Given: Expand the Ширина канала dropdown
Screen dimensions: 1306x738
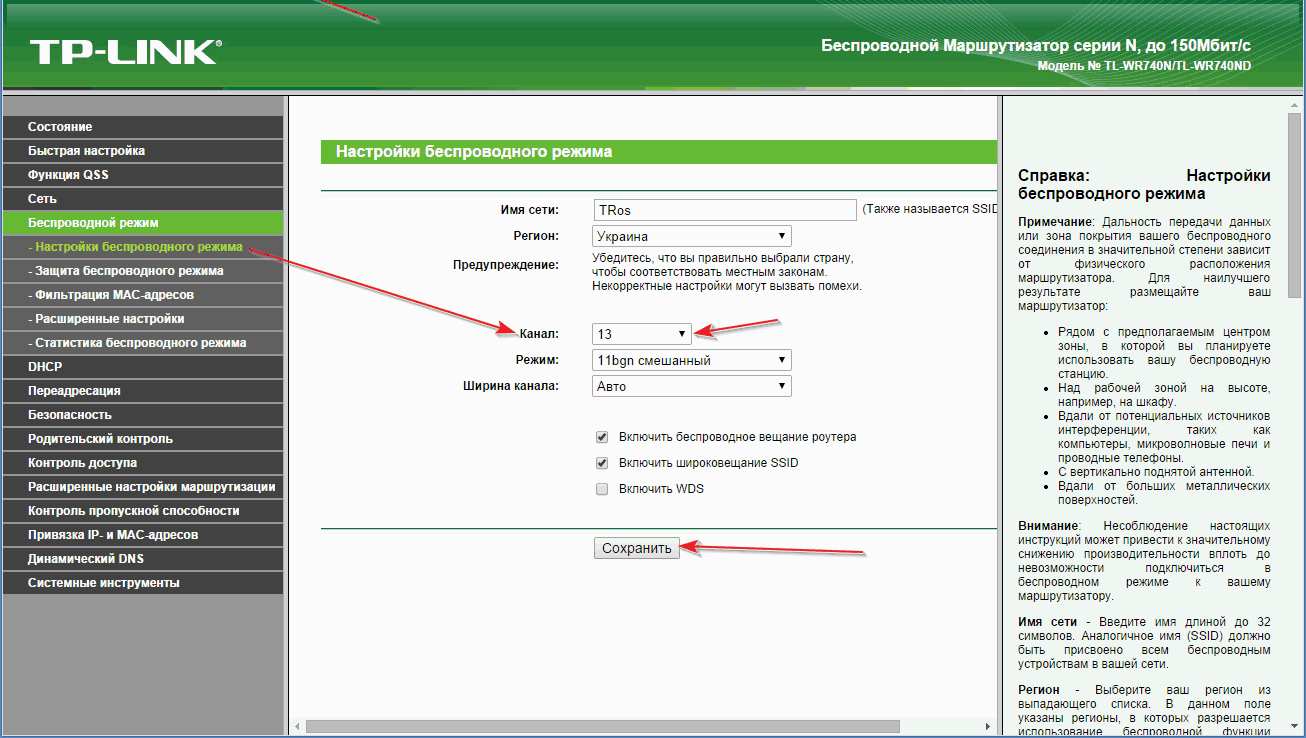Looking at the screenshot, I should [691, 386].
